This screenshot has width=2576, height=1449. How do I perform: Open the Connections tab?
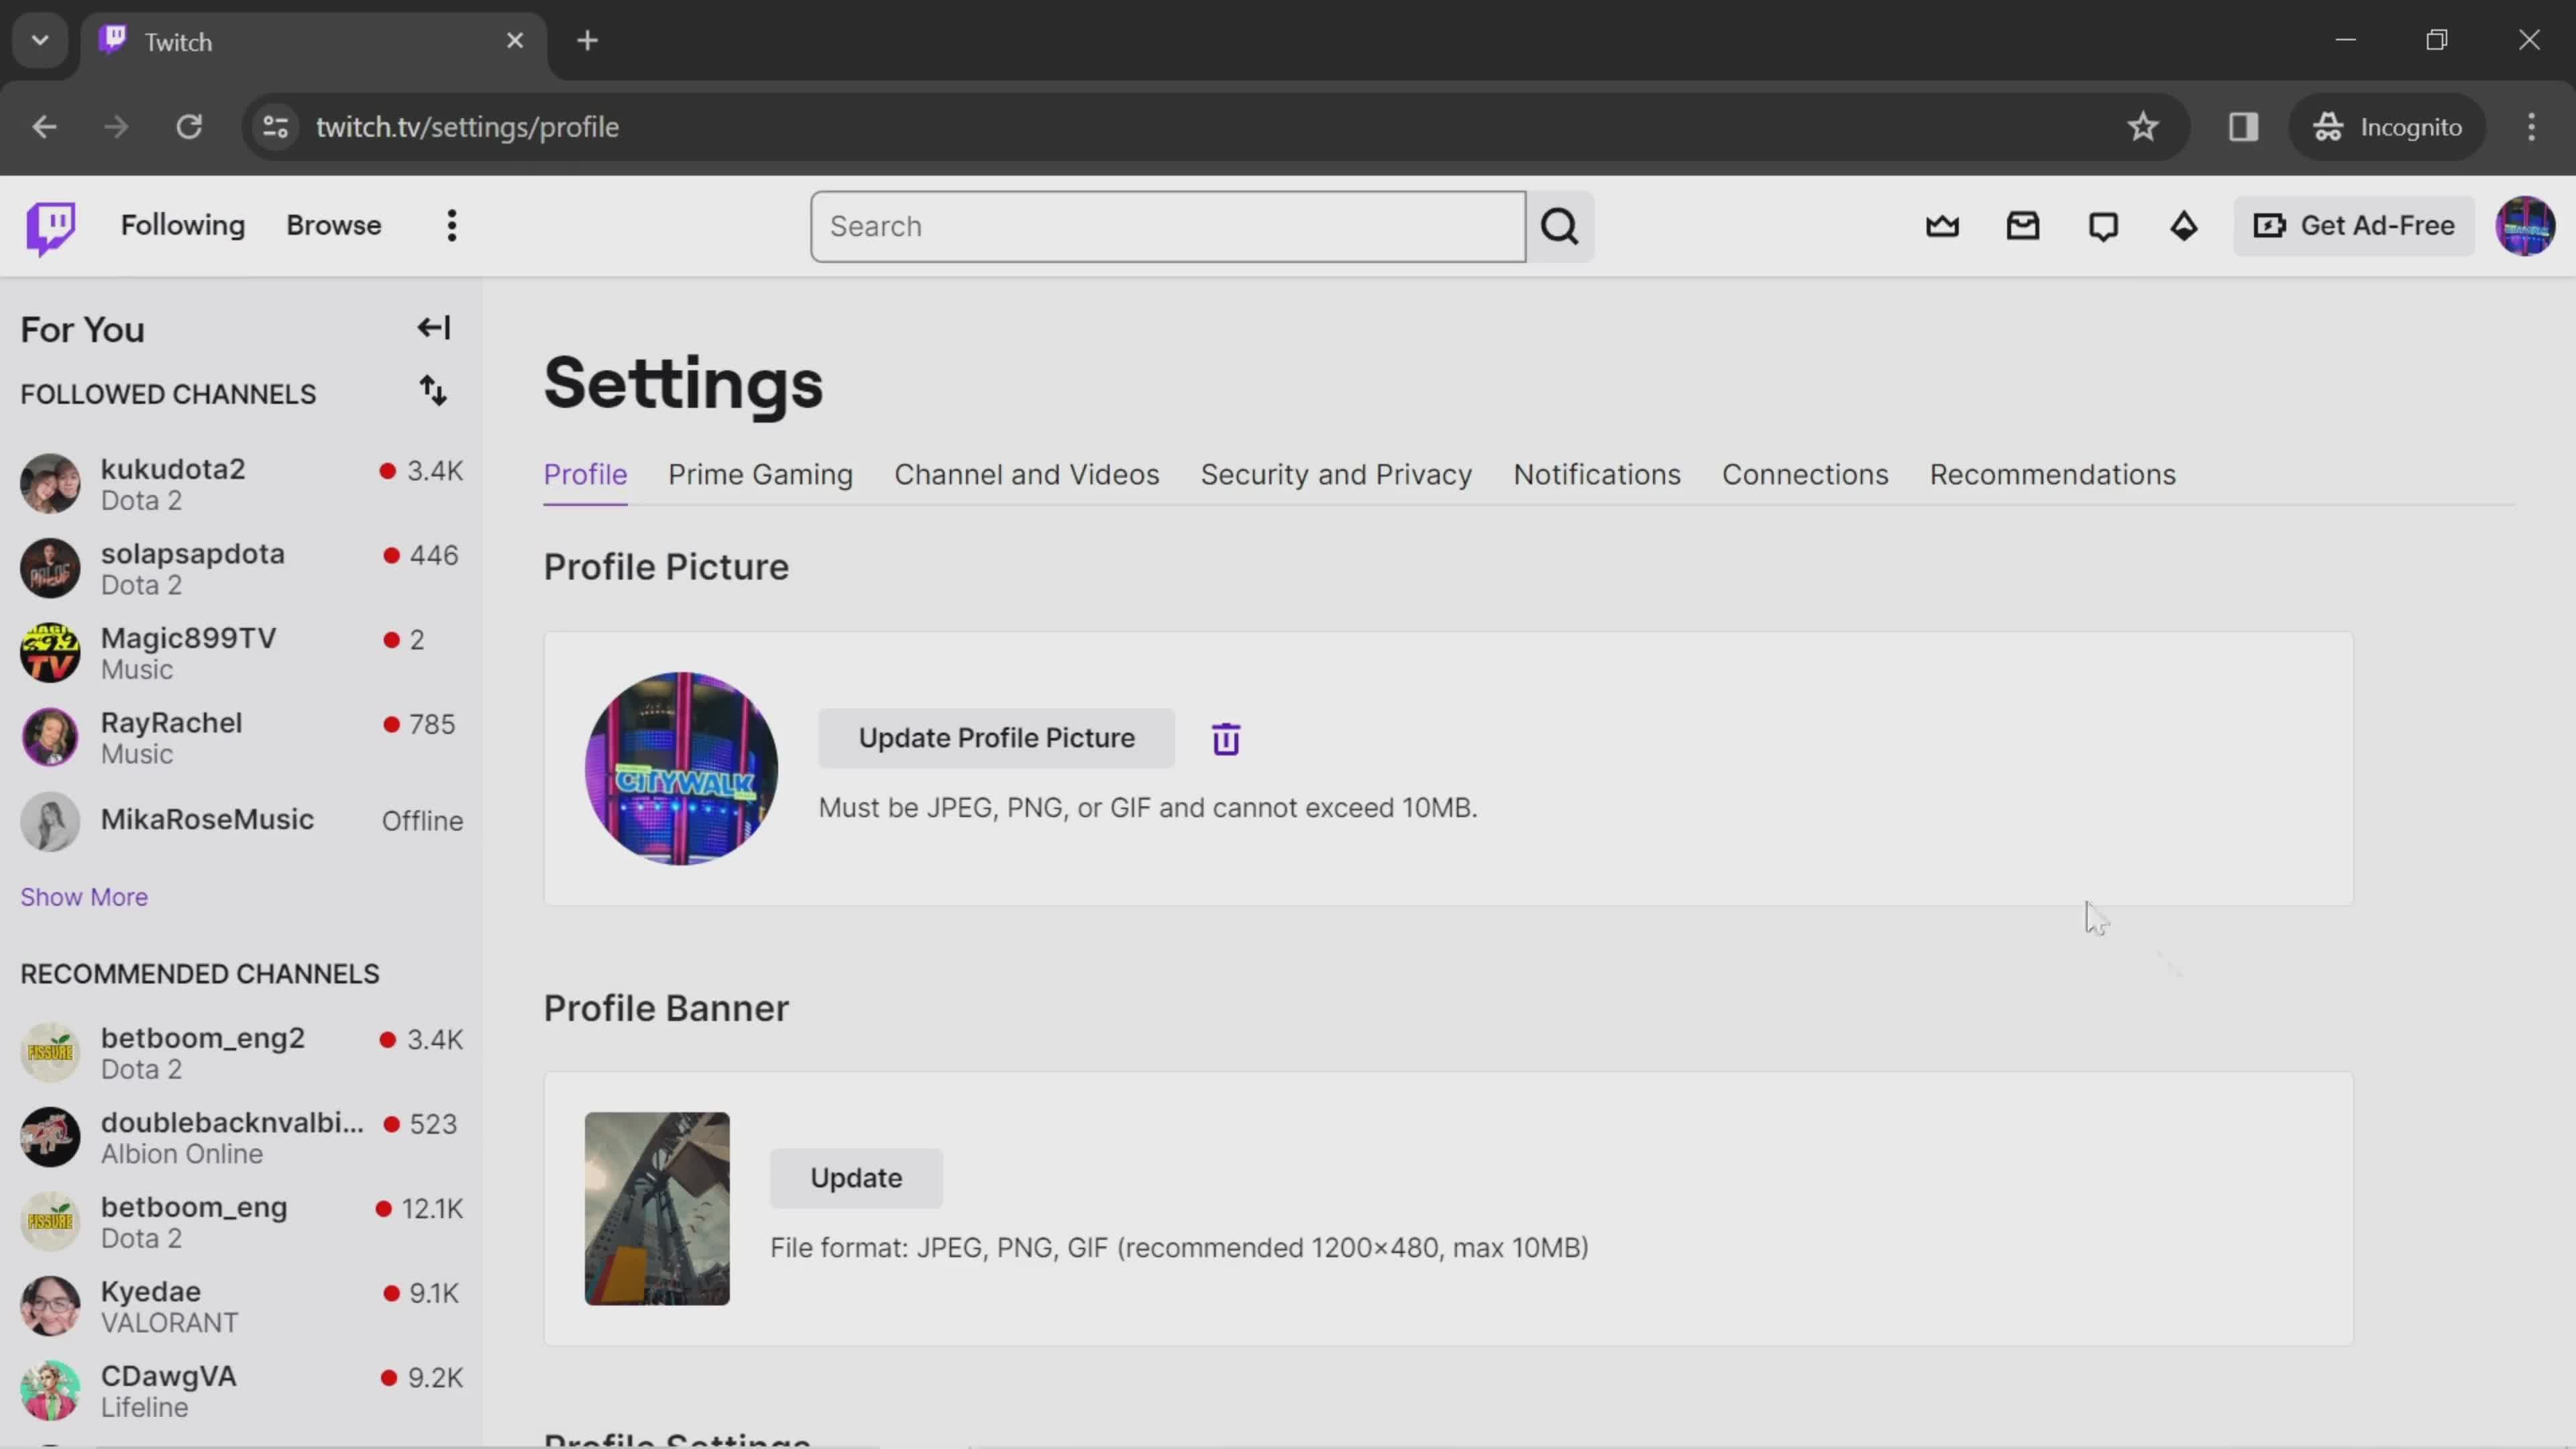[1805, 475]
